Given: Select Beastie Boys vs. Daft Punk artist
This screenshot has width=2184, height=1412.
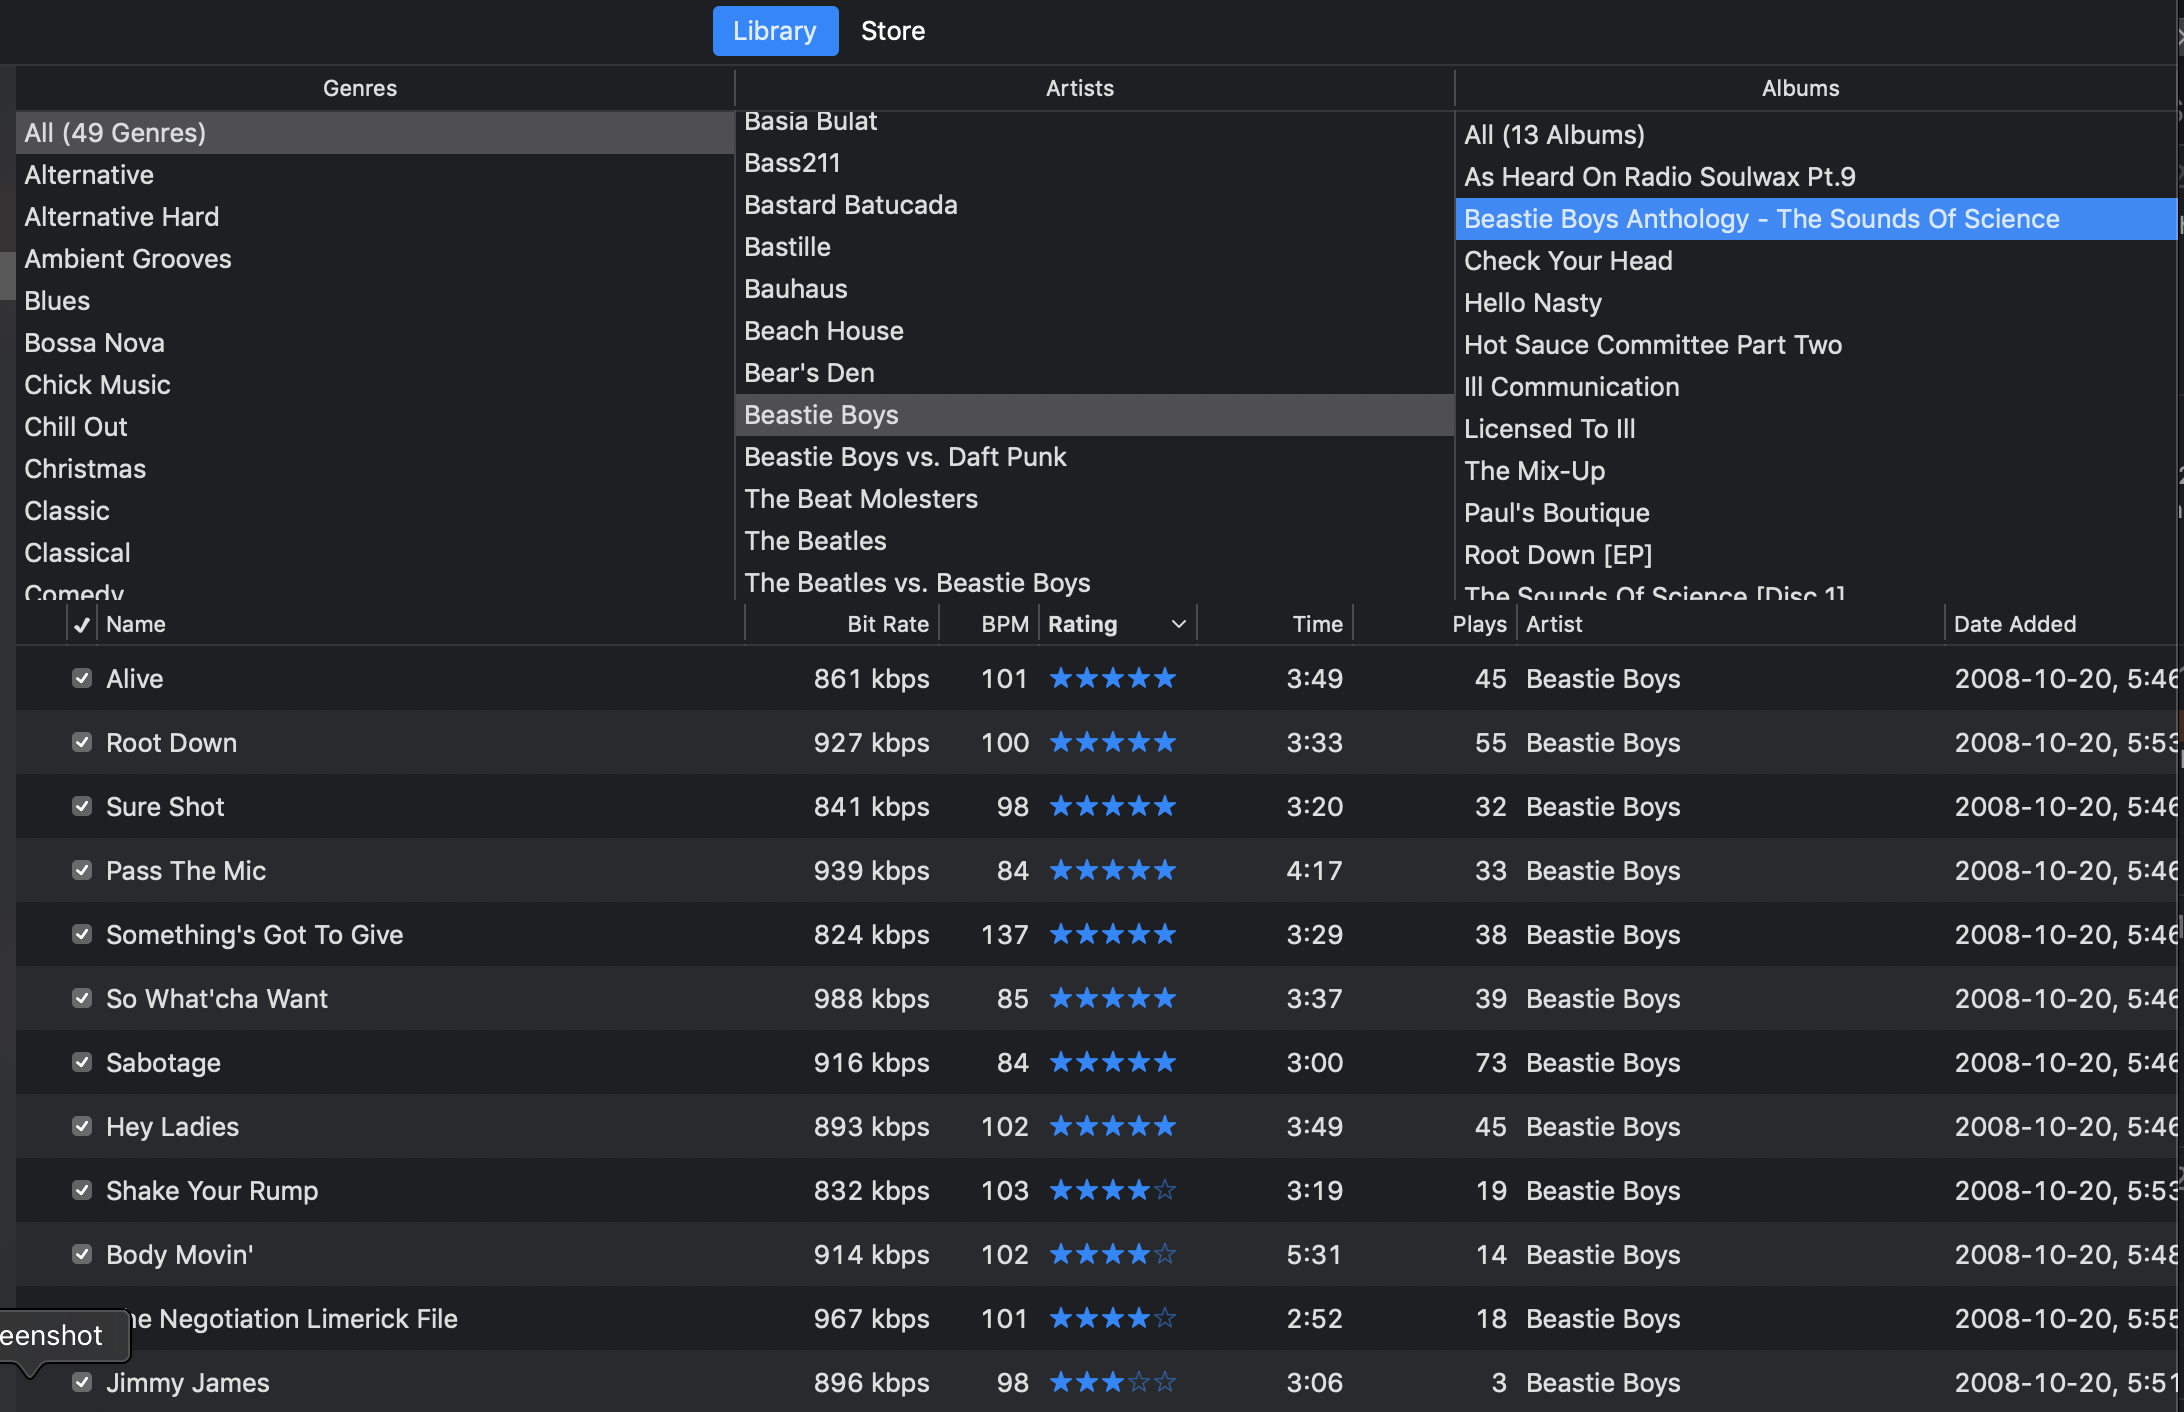Looking at the screenshot, I should coord(905,457).
